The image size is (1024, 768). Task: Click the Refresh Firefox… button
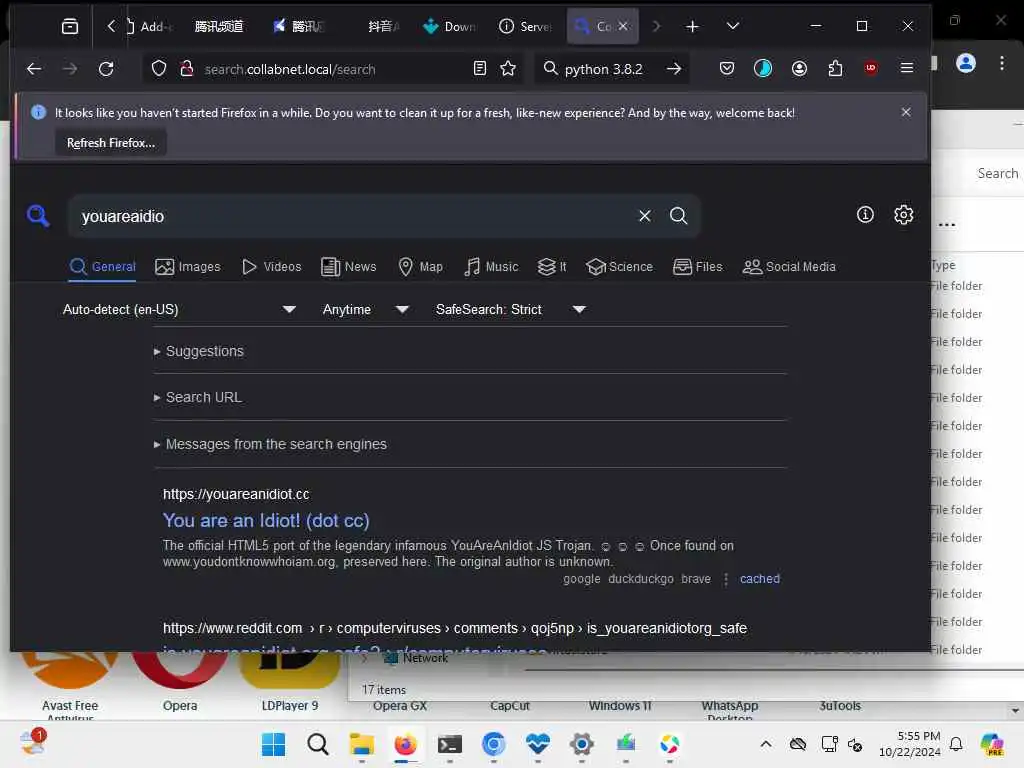[110, 142]
